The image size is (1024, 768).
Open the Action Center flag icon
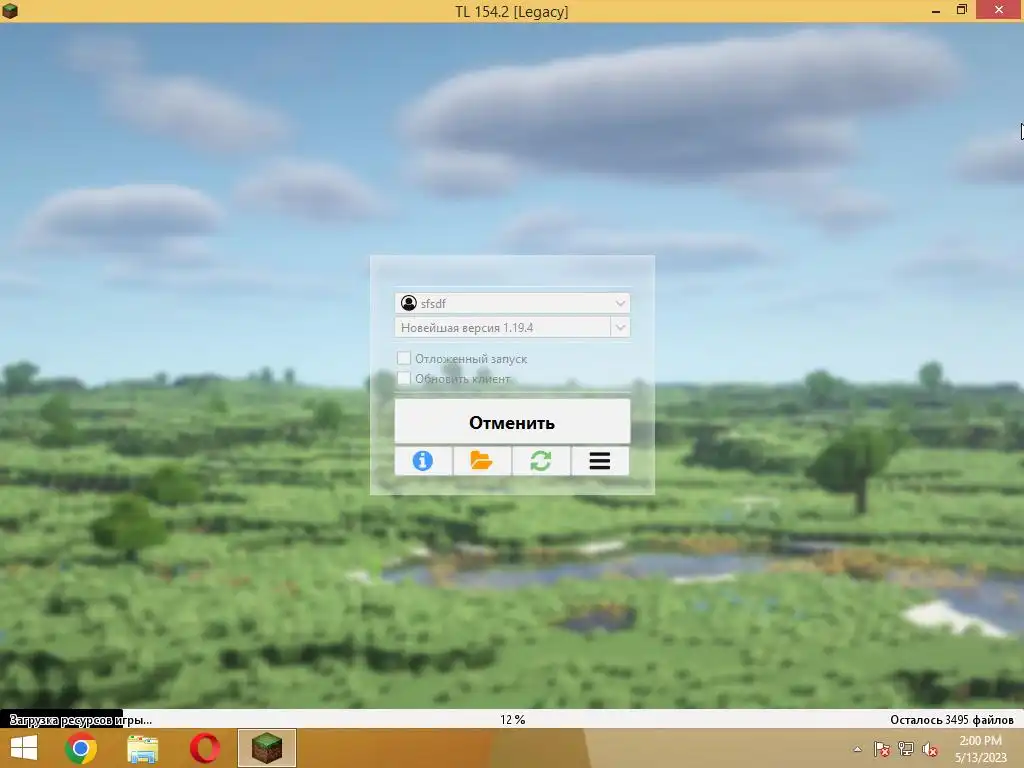pos(882,749)
